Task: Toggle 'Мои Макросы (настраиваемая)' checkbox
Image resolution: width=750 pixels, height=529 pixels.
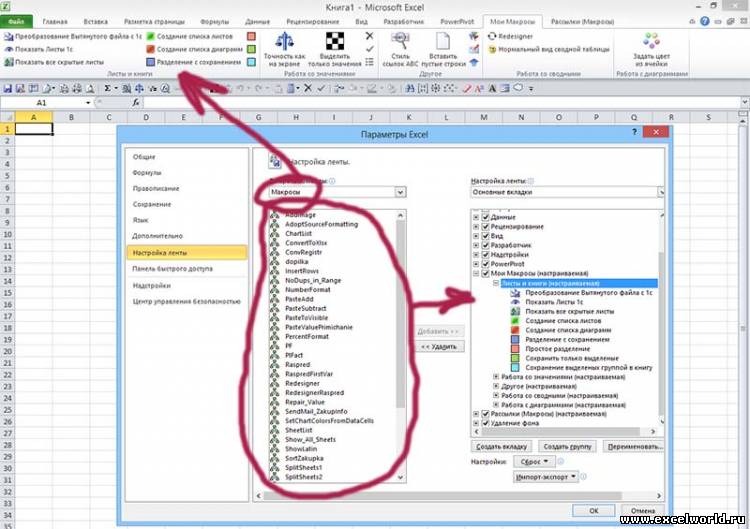Action: pos(485,274)
